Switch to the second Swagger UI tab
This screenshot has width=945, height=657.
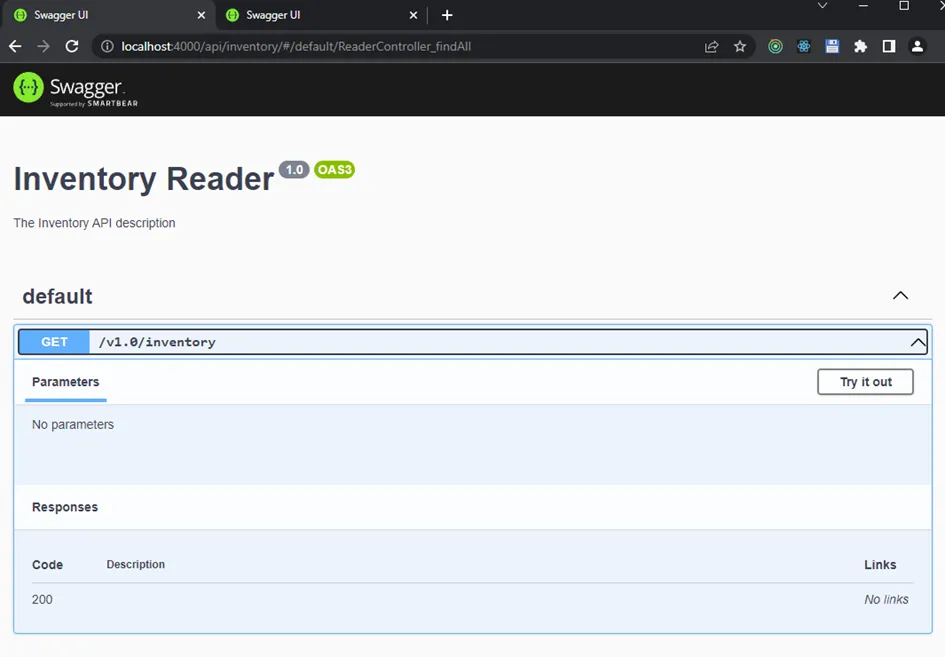(x=321, y=15)
